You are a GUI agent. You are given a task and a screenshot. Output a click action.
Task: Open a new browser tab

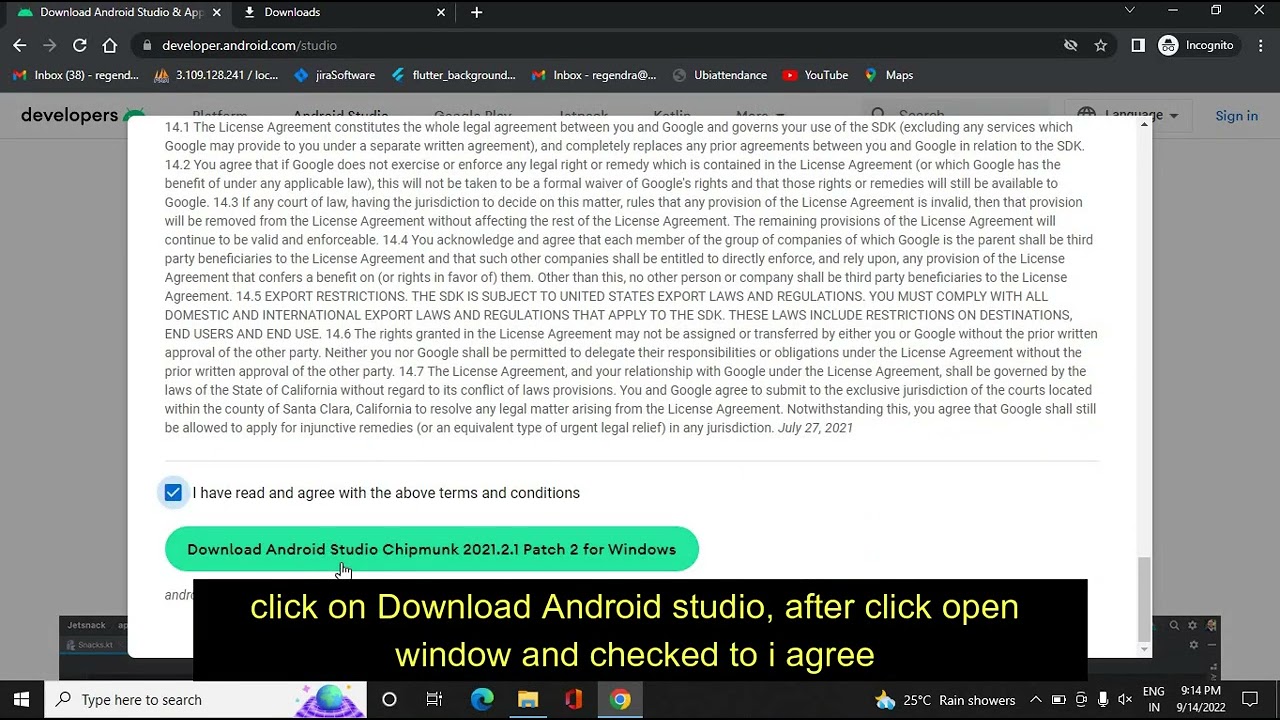[x=477, y=12]
